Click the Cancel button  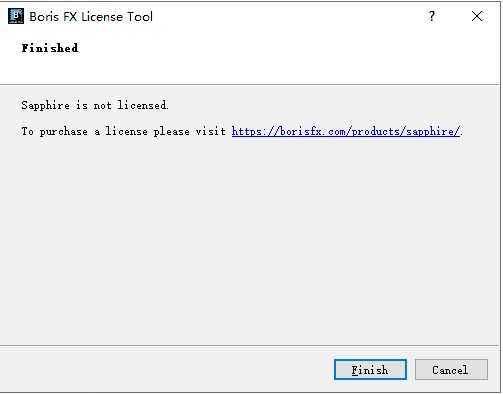point(451,370)
